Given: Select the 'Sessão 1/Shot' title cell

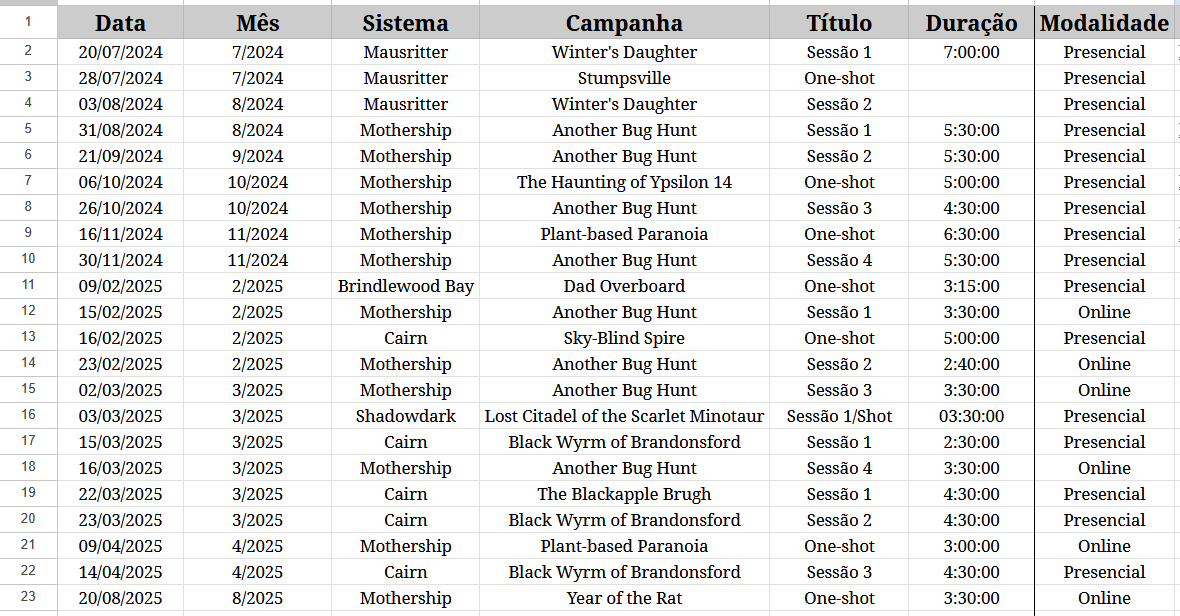Looking at the screenshot, I should click(x=839, y=416).
